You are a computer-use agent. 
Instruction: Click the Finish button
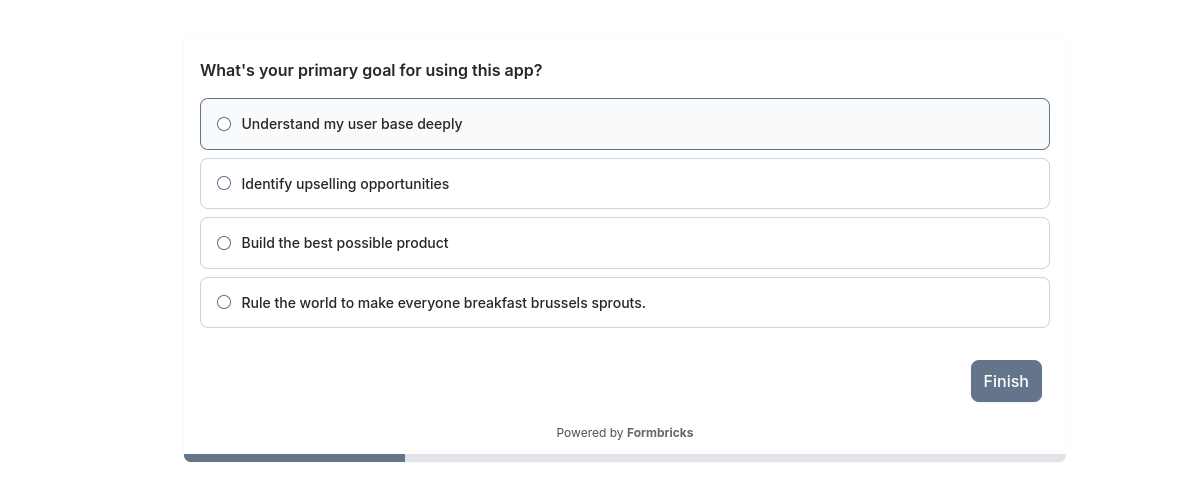point(1006,381)
